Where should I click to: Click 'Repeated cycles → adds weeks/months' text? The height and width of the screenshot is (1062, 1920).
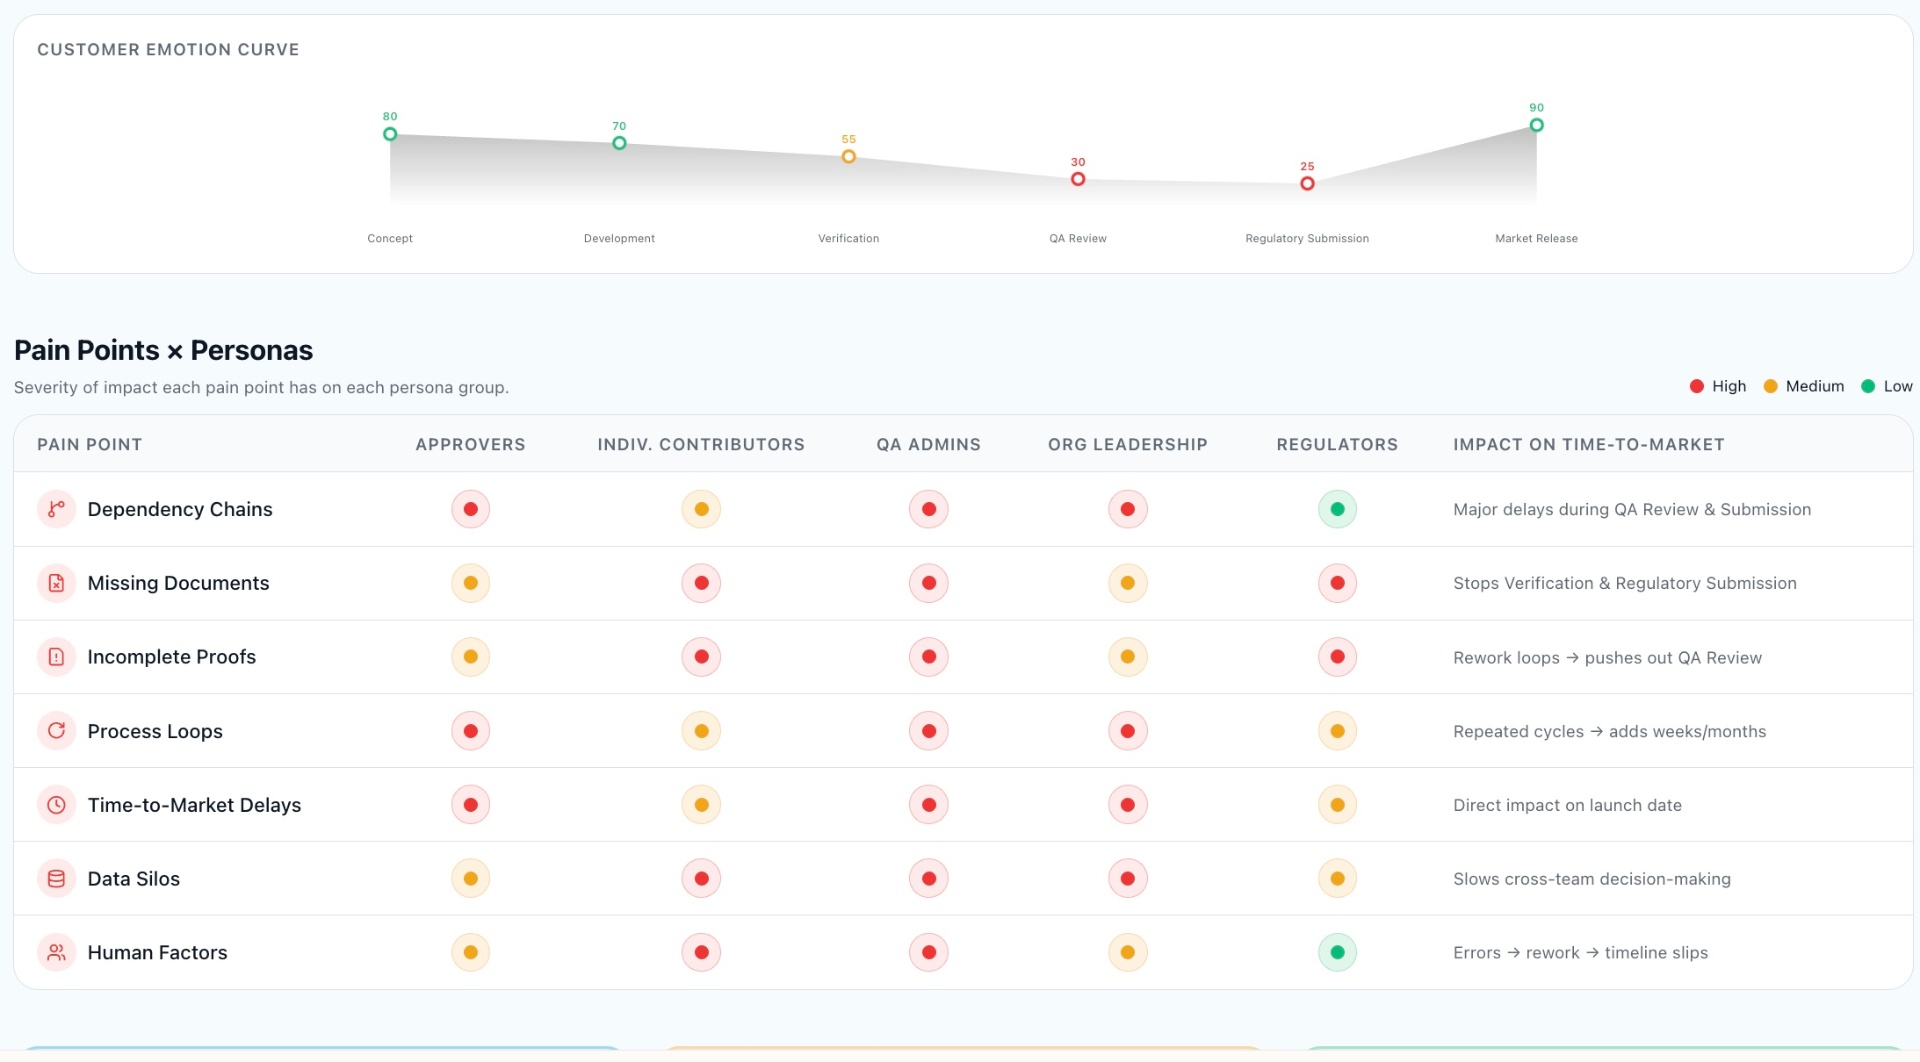1609,731
